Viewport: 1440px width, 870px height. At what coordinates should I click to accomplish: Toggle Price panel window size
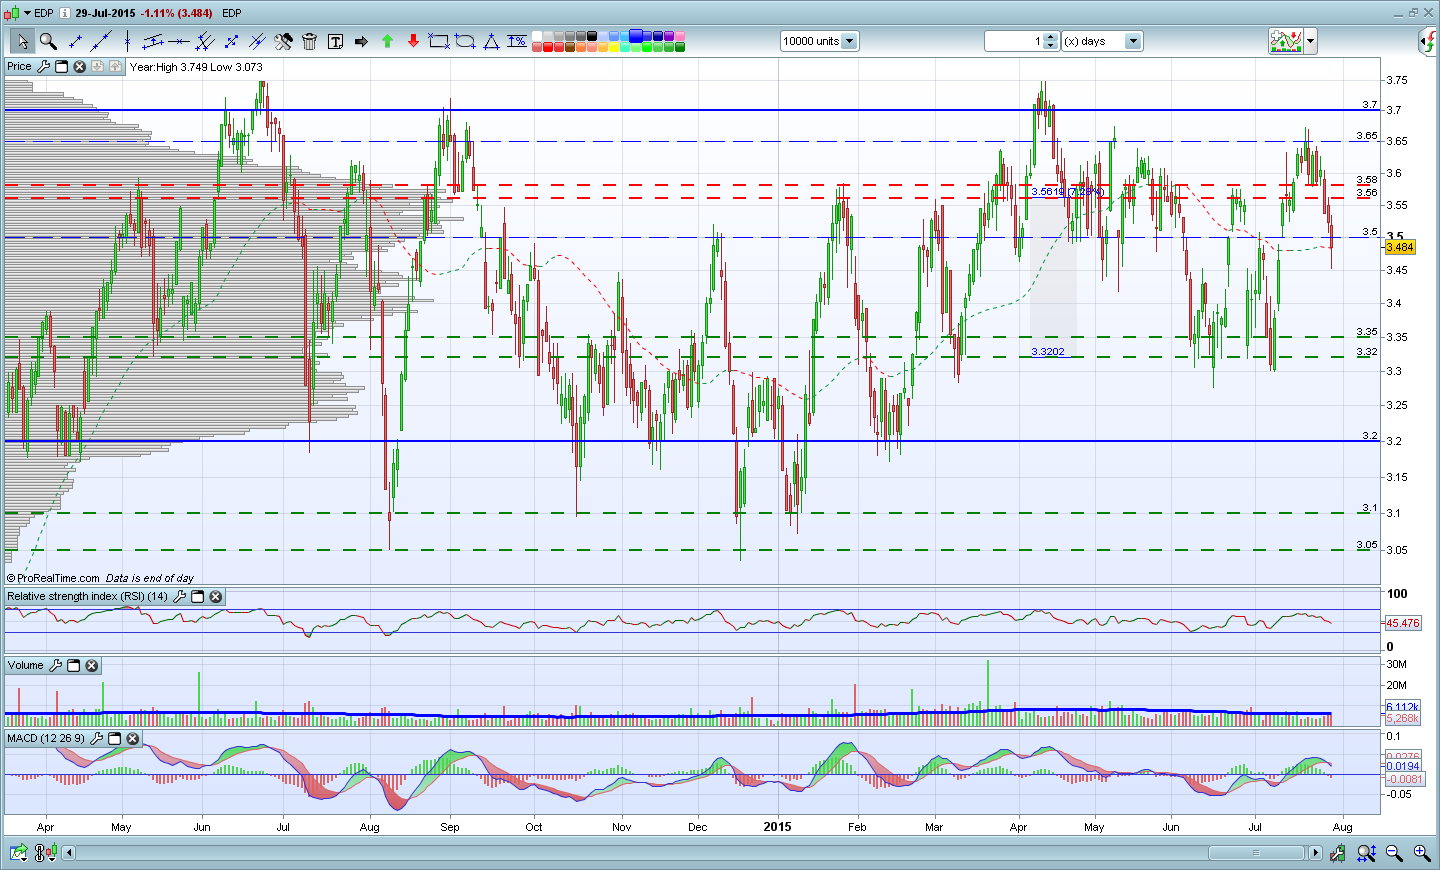pyautogui.click(x=61, y=67)
